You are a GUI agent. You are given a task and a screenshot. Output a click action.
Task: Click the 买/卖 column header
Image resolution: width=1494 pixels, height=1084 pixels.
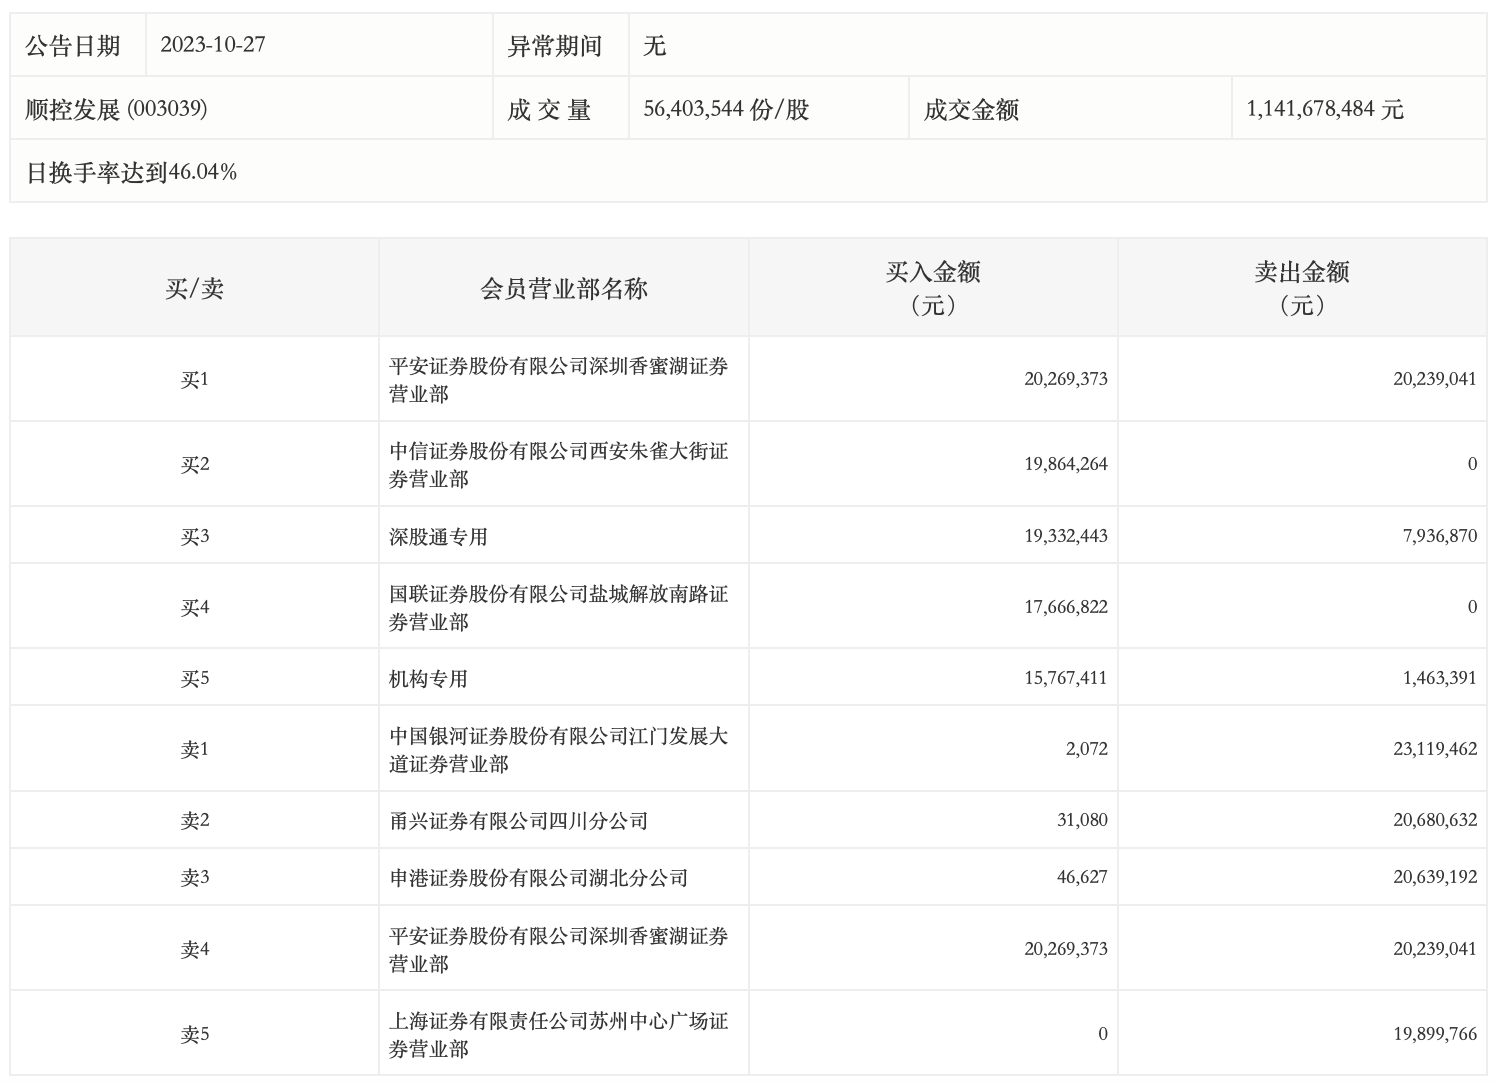point(194,289)
